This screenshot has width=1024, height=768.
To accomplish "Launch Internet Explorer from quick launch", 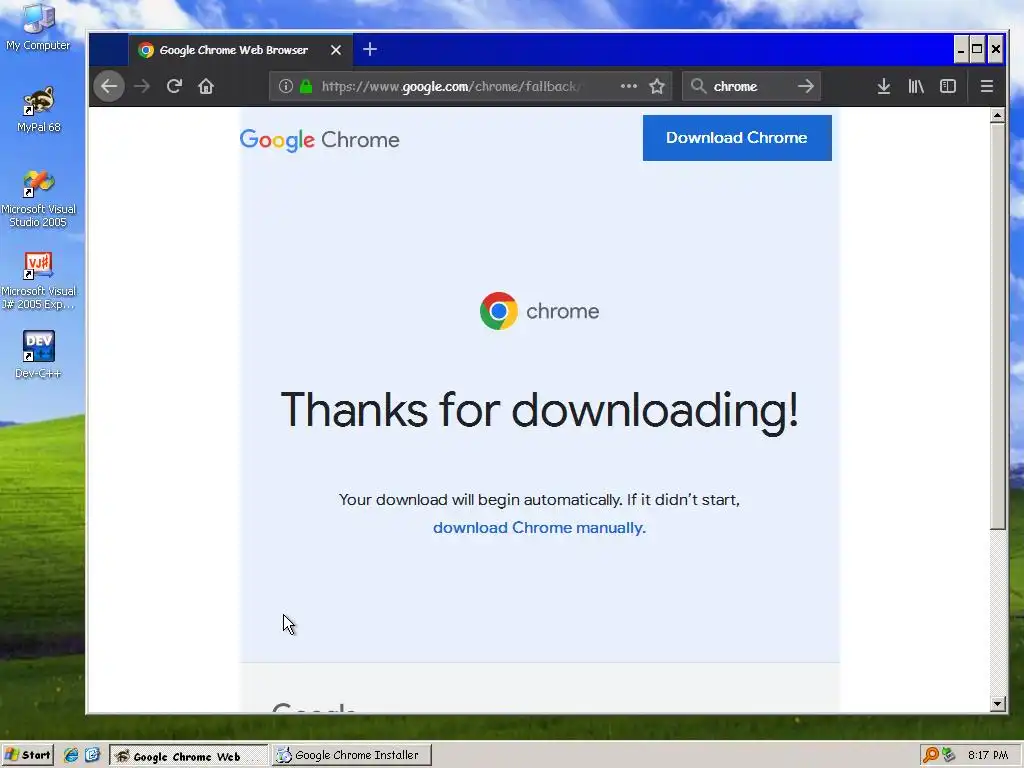I will coord(71,756).
